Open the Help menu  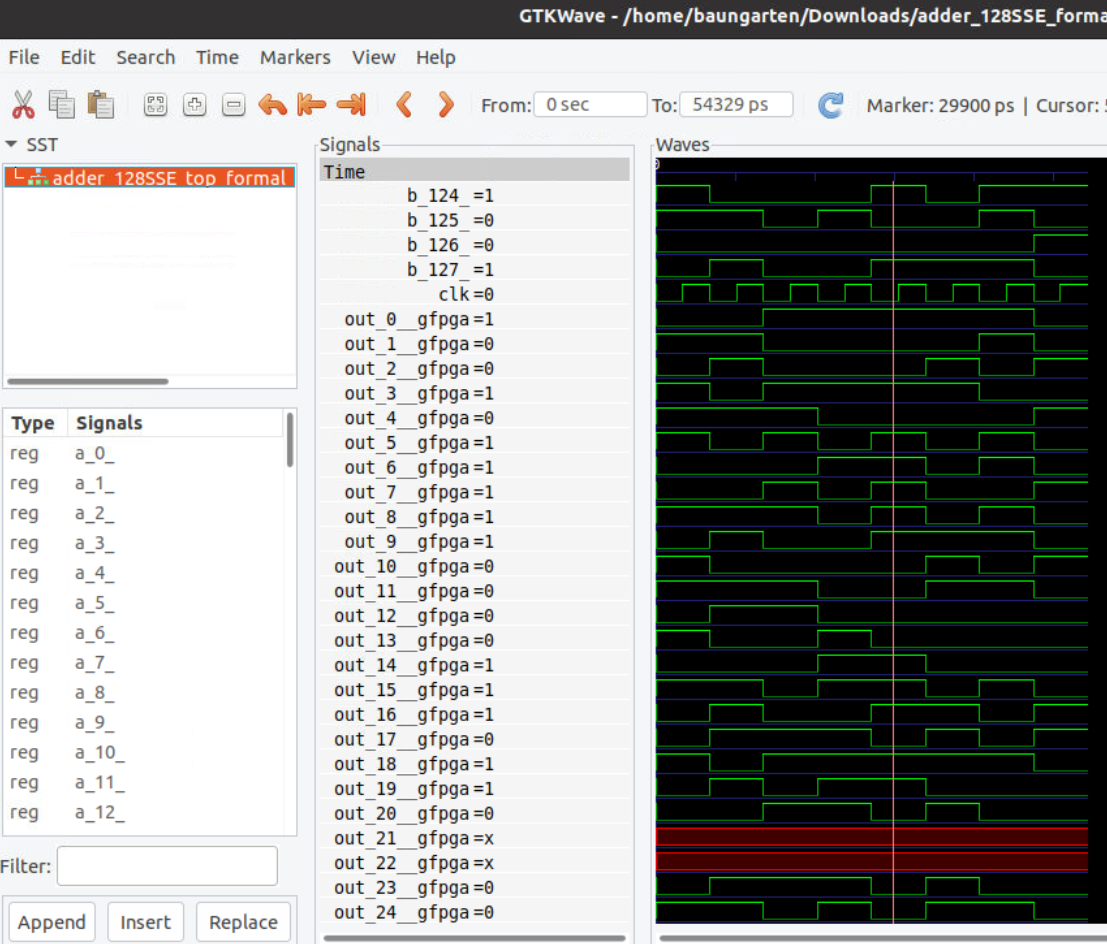435,57
